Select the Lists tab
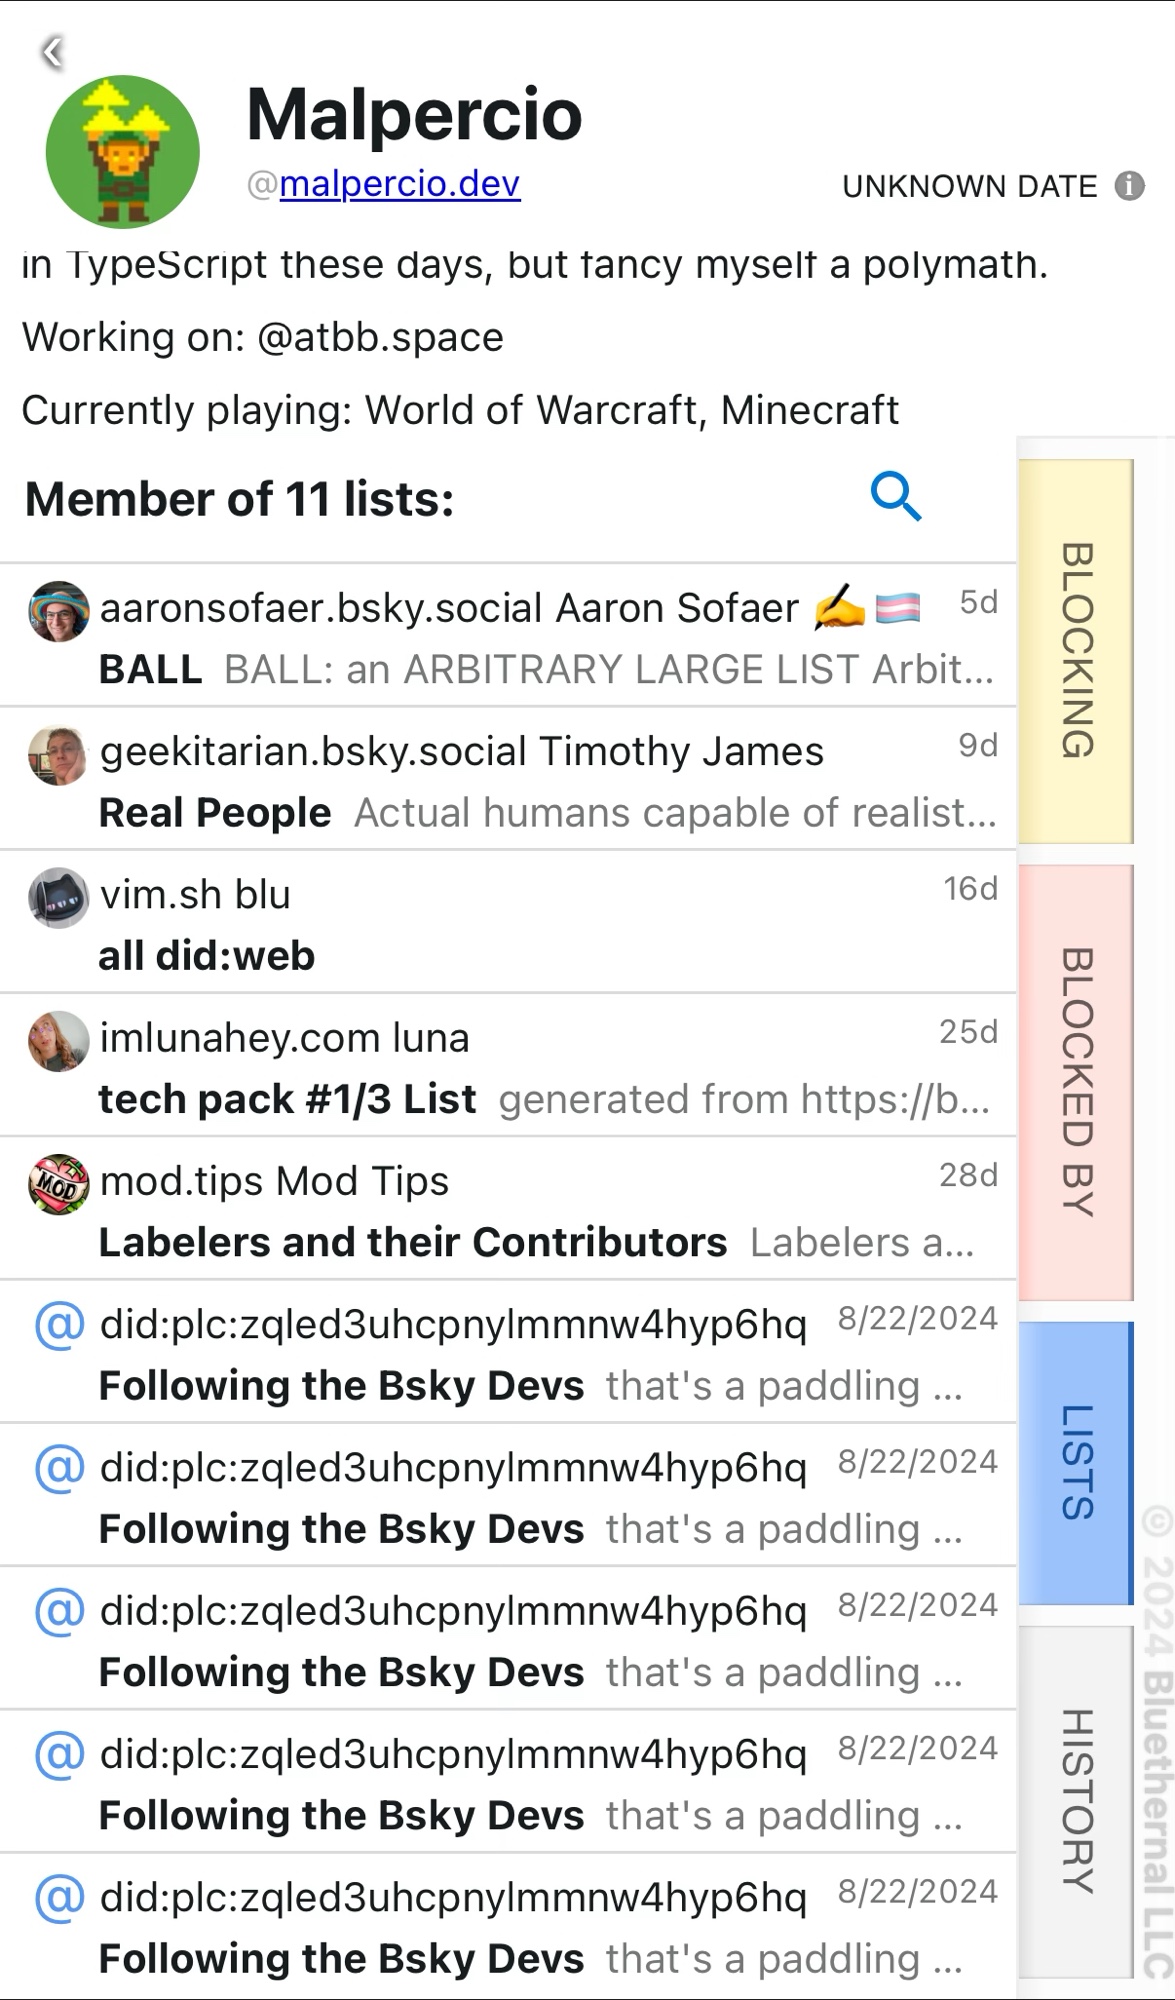The height and width of the screenshot is (2000, 1175). pos(1076,1462)
